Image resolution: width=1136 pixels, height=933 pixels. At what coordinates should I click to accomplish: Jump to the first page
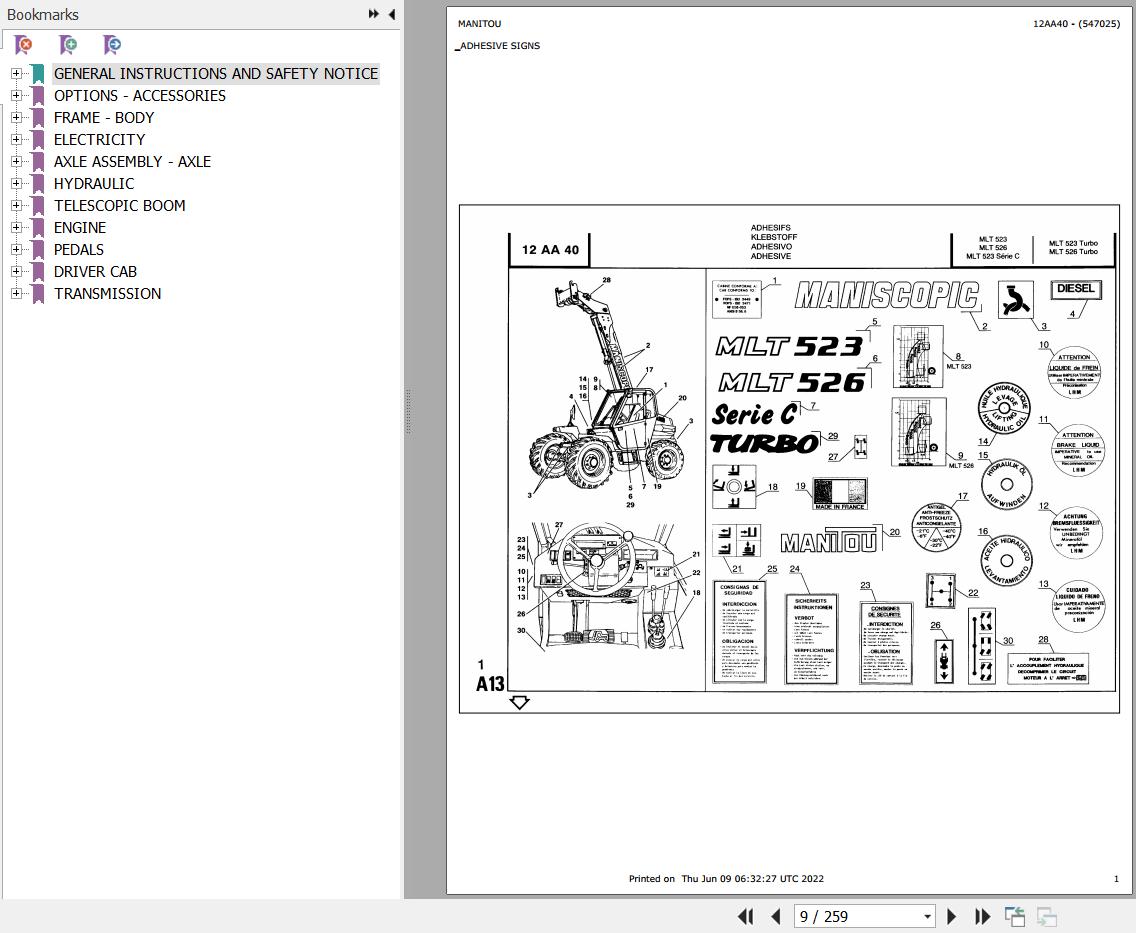(746, 916)
